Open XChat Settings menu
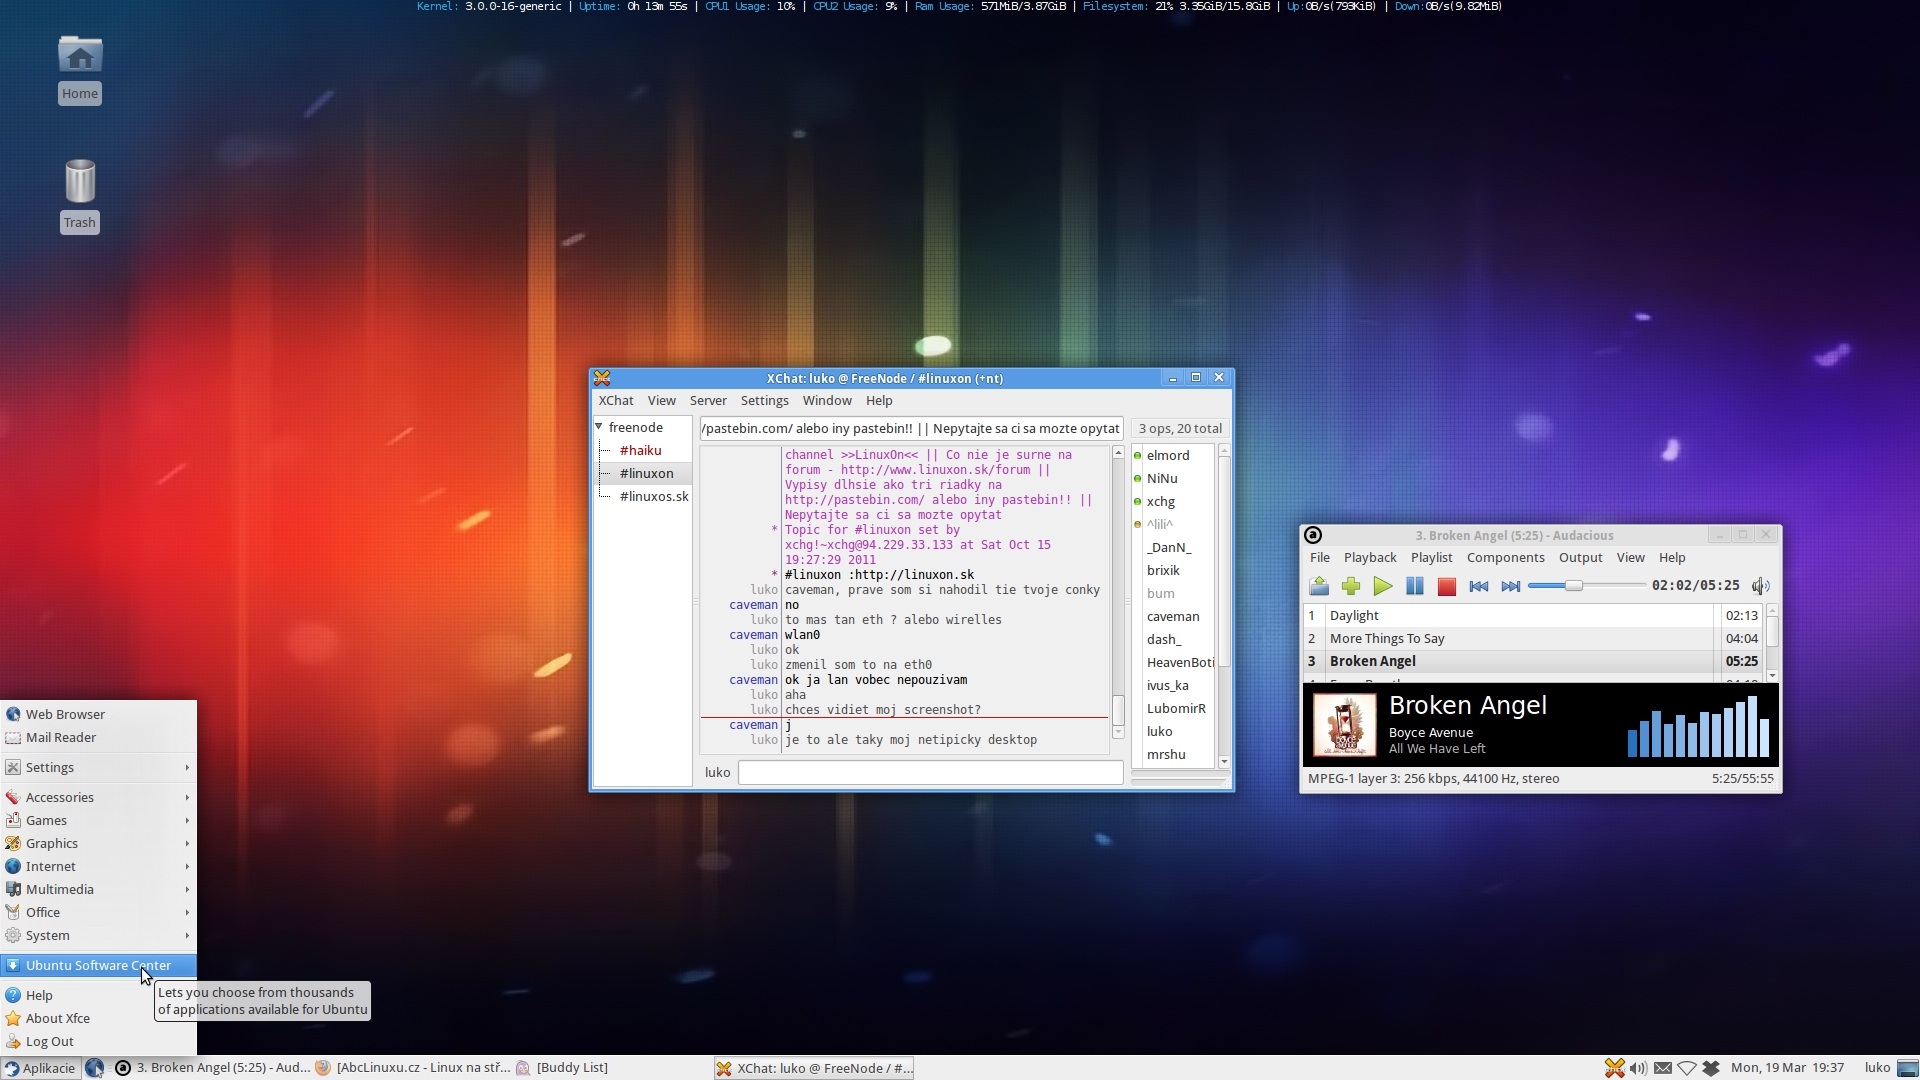This screenshot has width=1920, height=1080. coord(765,401)
